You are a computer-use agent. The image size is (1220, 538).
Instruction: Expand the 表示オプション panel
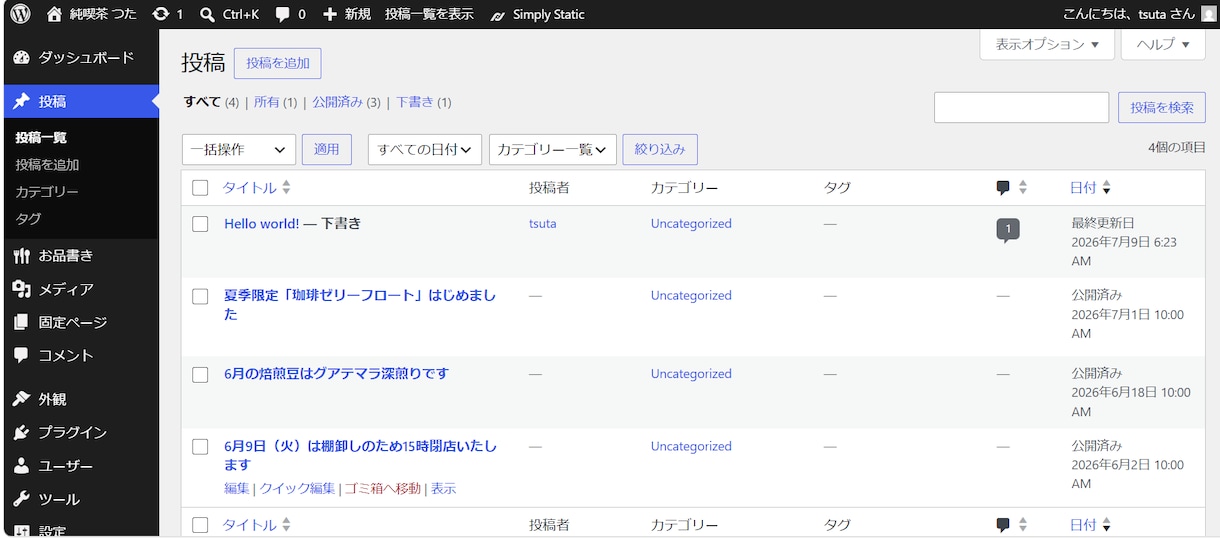[1047, 44]
